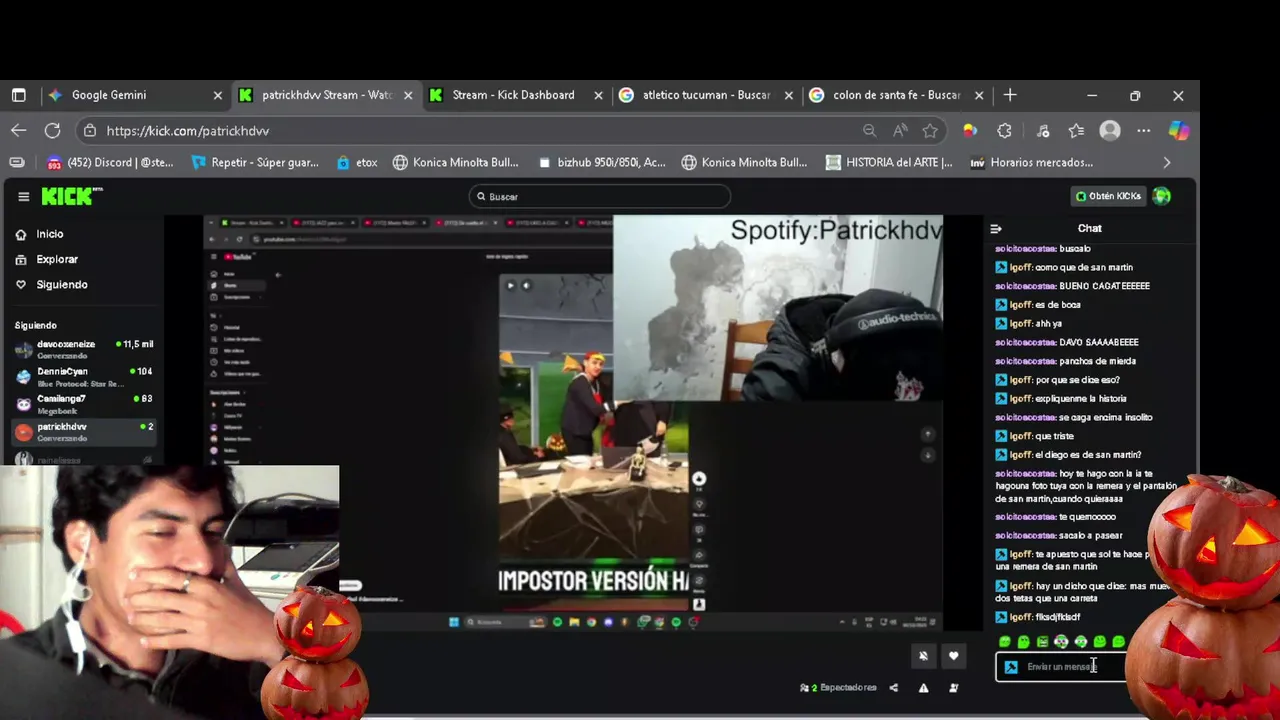Select patrickhdvv in followed list

tap(84, 431)
